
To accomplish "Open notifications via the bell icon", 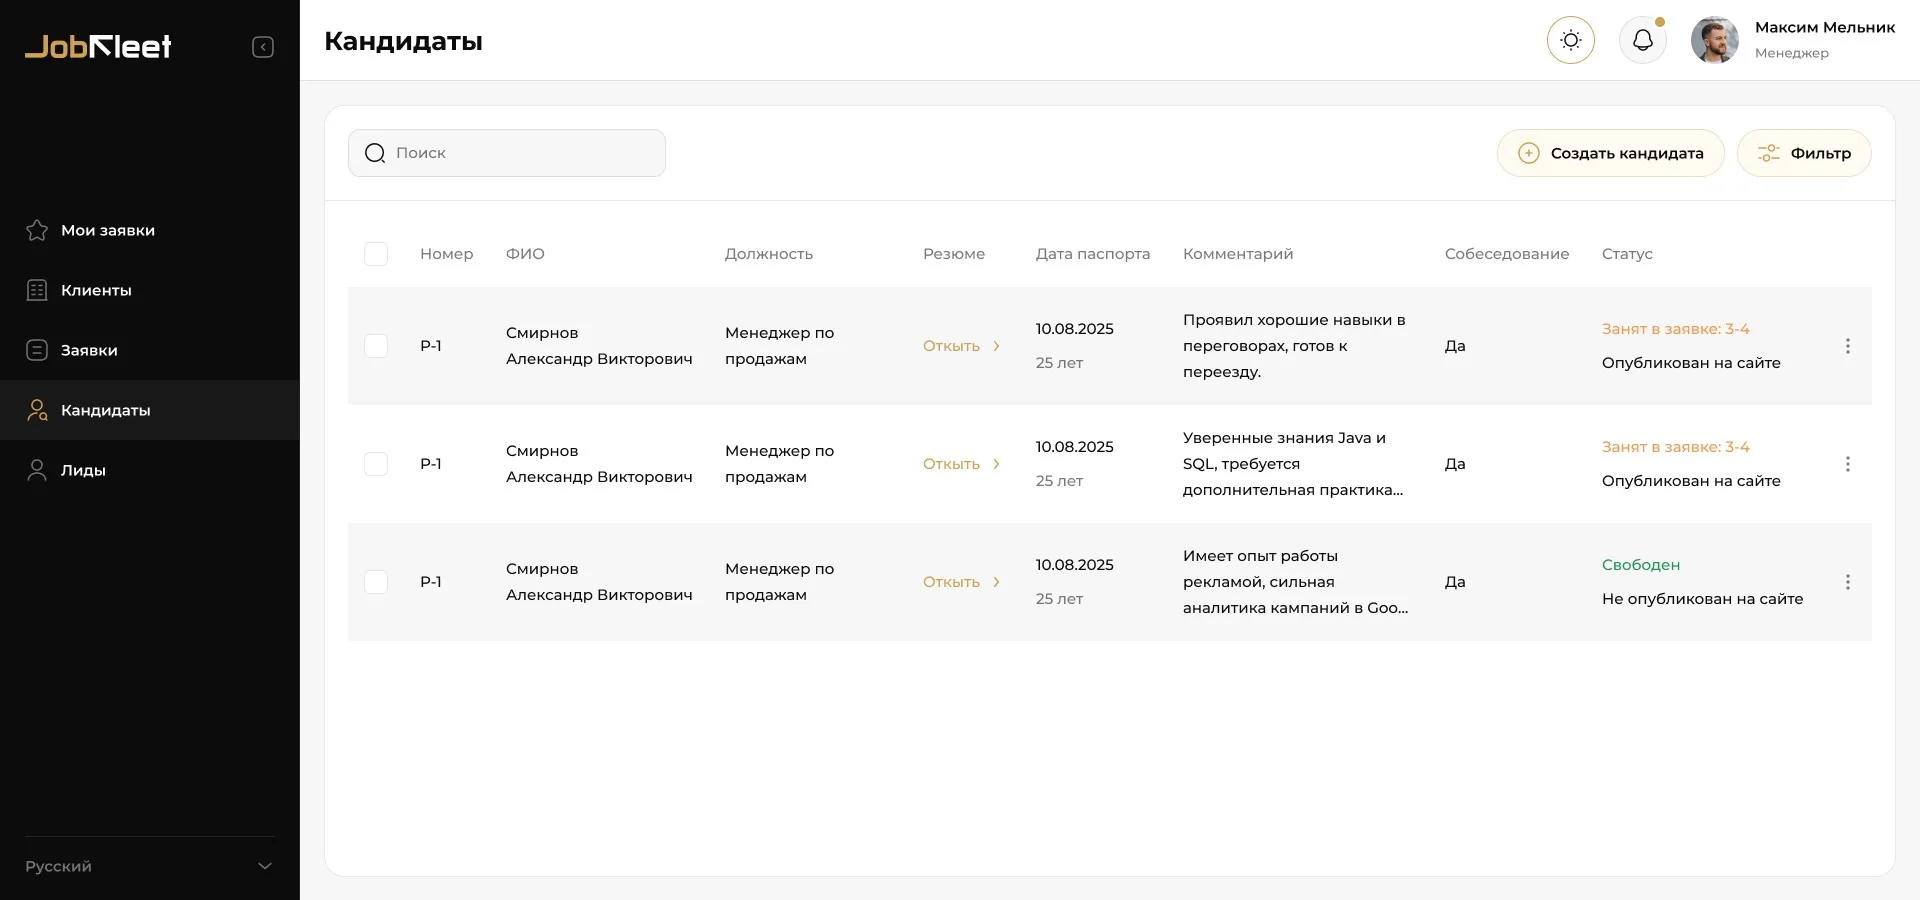I will [x=1642, y=41].
